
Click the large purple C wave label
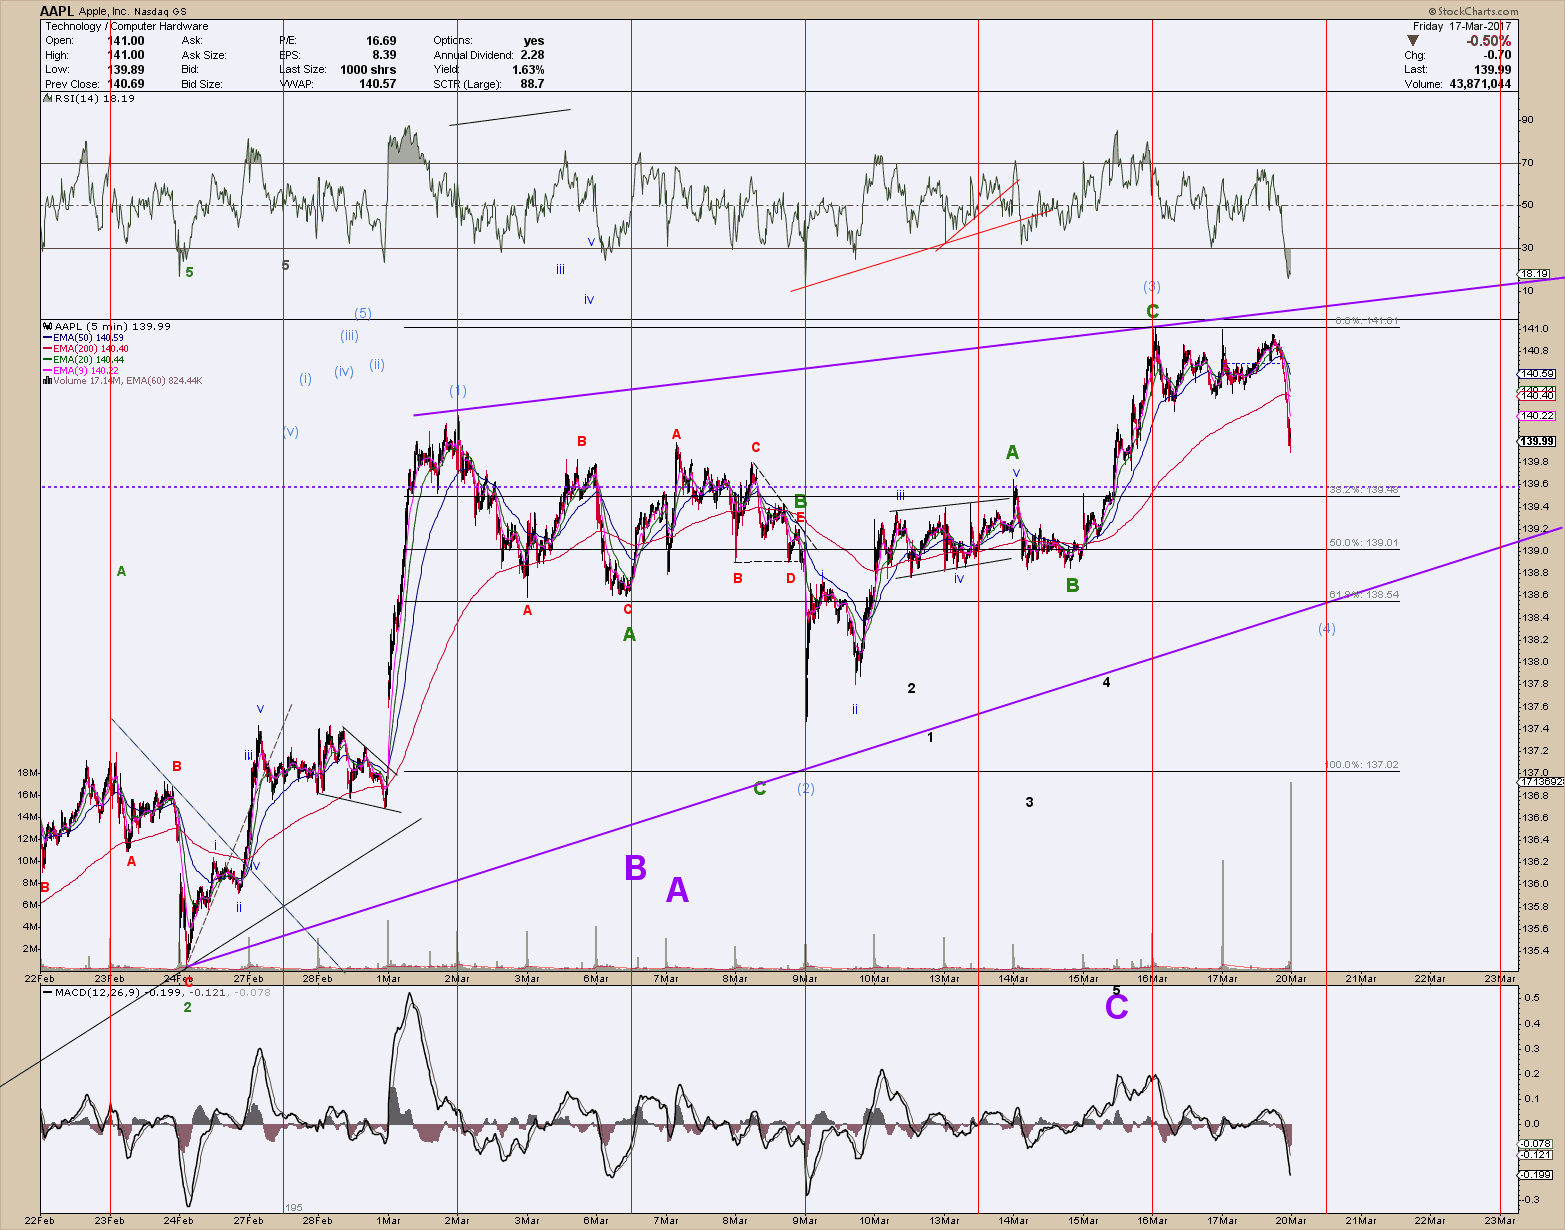tap(1116, 1007)
